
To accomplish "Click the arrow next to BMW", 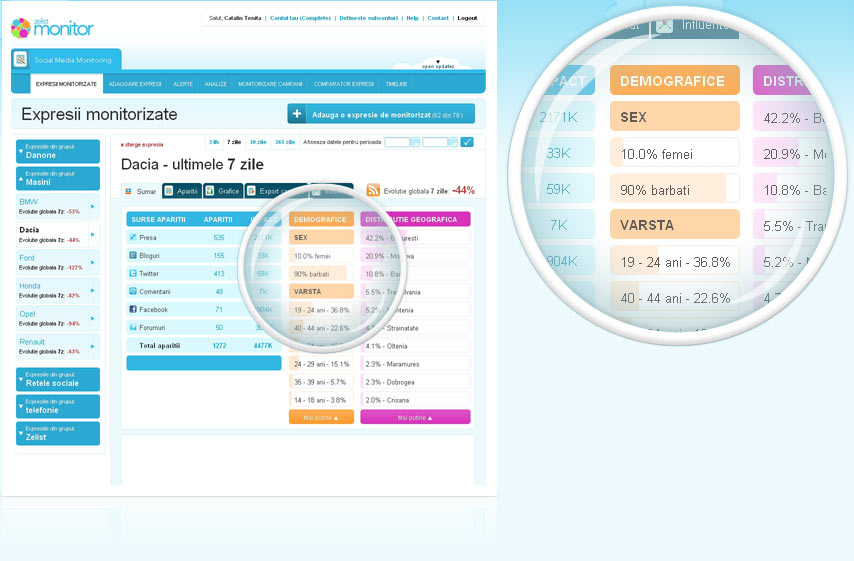I will click(x=93, y=206).
